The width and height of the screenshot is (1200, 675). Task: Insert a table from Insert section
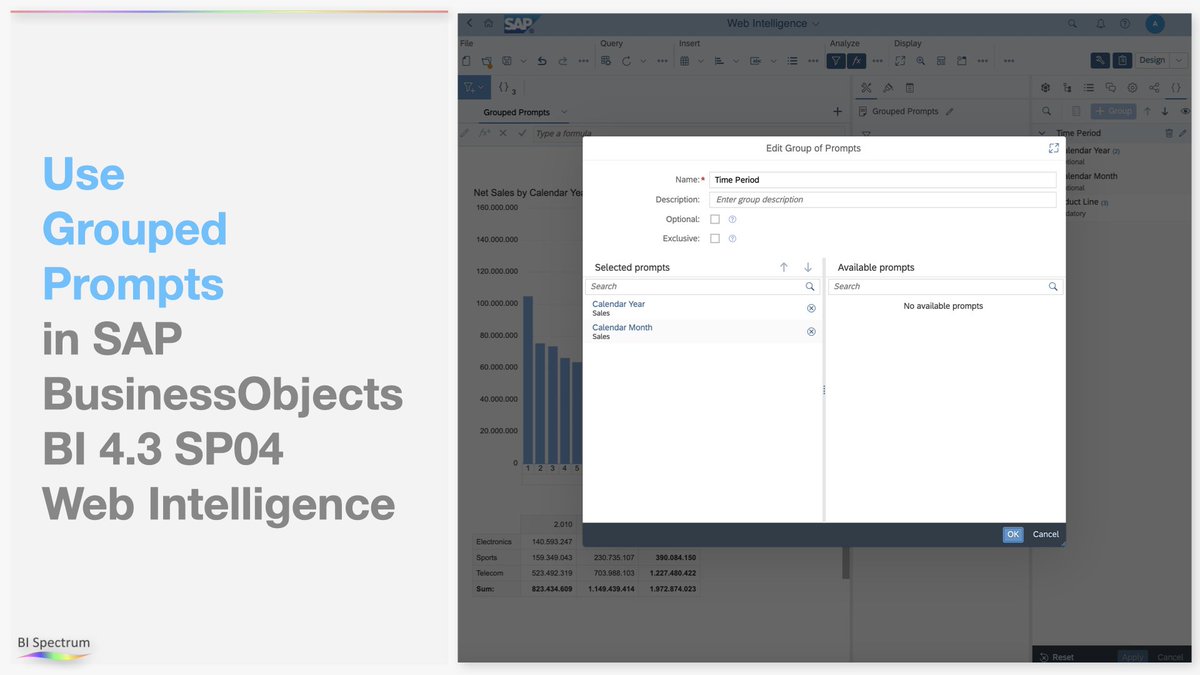tap(685, 61)
